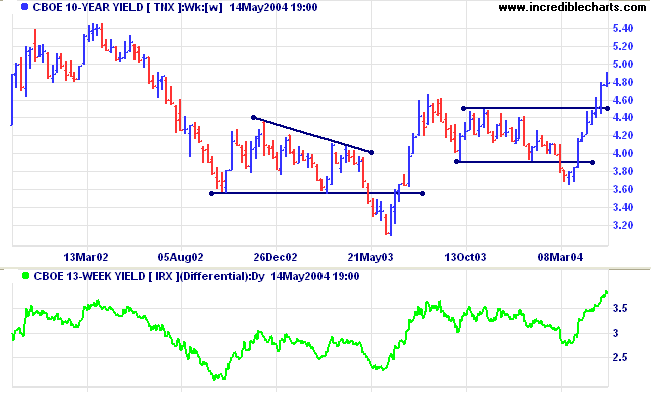
Task: Click the 4.80 yield axis value
Action: pos(623,82)
